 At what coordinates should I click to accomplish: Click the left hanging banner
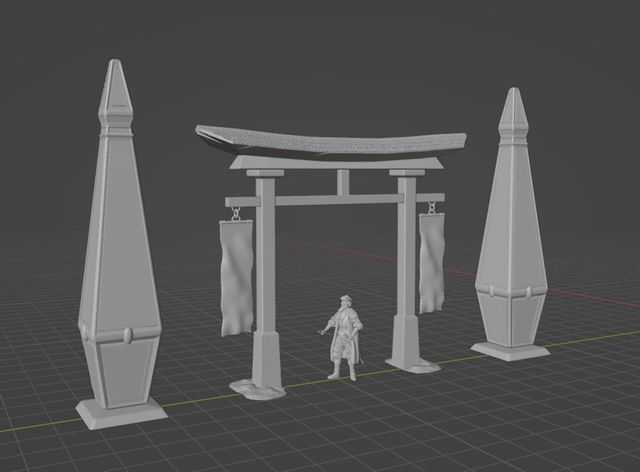click(x=236, y=275)
